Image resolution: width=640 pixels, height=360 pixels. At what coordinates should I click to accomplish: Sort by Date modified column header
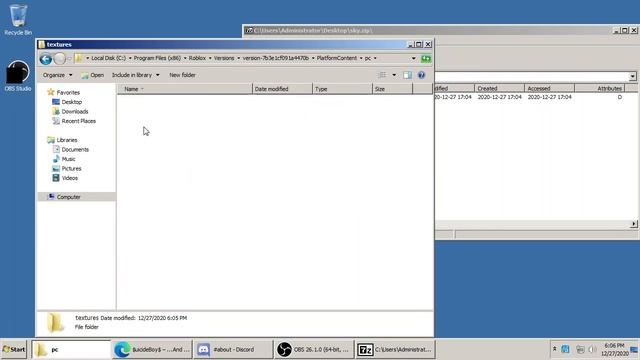(282, 89)
